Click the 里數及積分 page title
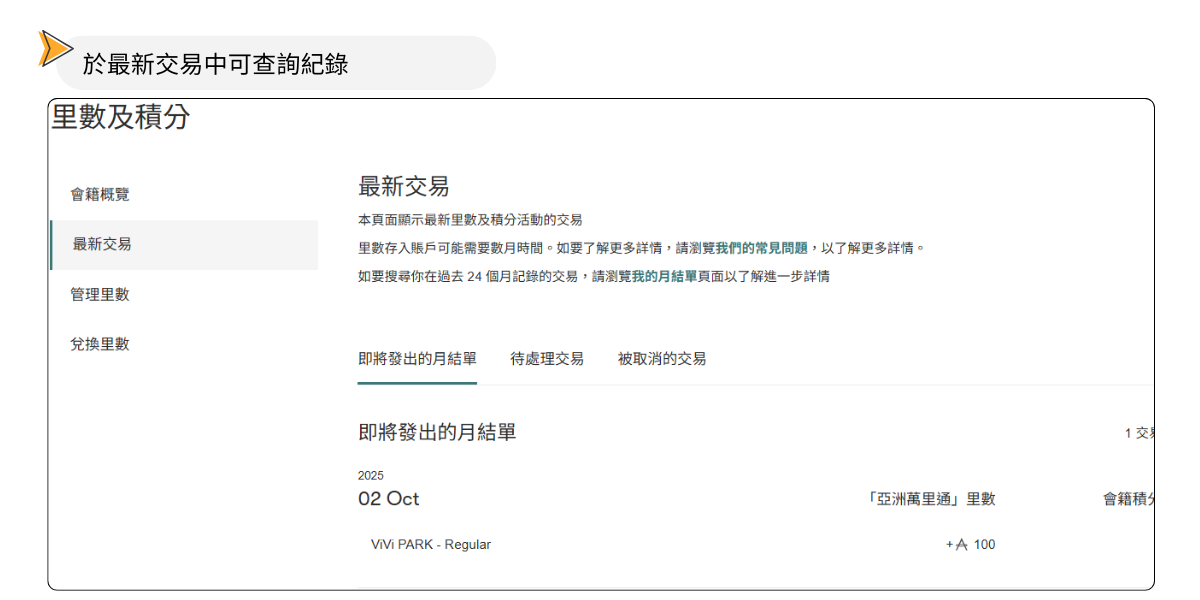Screen dimensions: 1200x600 (x=120, y=118)
